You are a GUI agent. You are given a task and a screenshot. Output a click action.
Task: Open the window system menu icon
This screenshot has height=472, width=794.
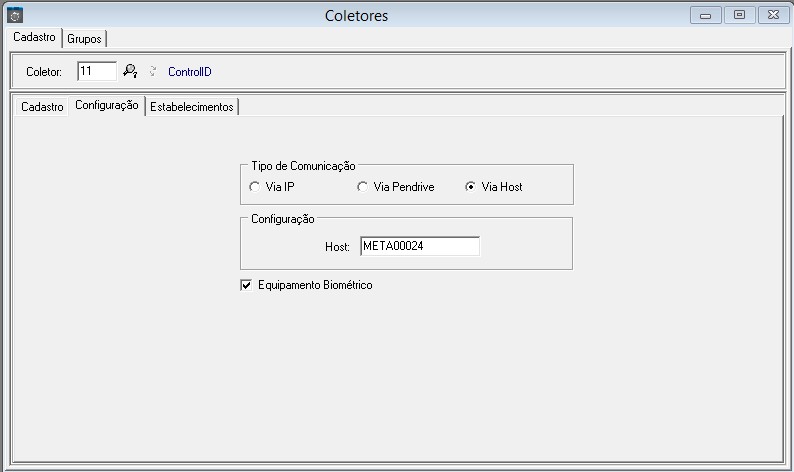[14, 15]
